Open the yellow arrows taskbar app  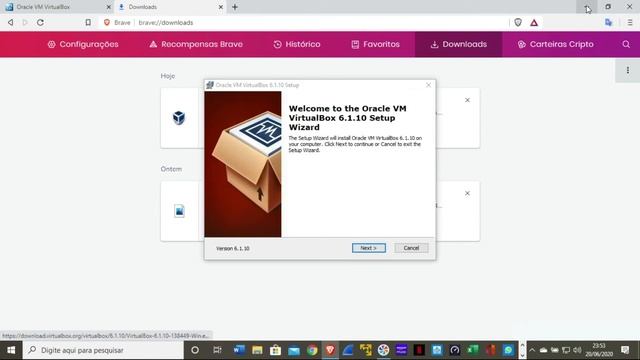366,350
